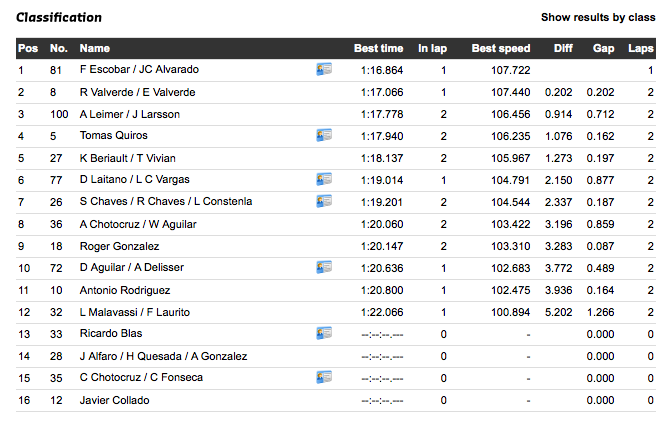Open profile card for D Laitano / L C Vargas

click(x=324, y=180)
